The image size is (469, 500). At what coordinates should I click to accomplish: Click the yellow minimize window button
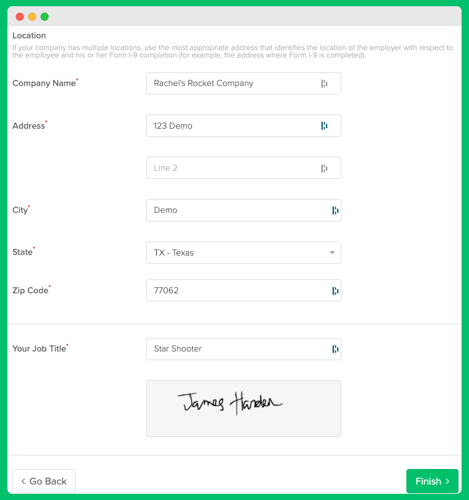[32, 17]
